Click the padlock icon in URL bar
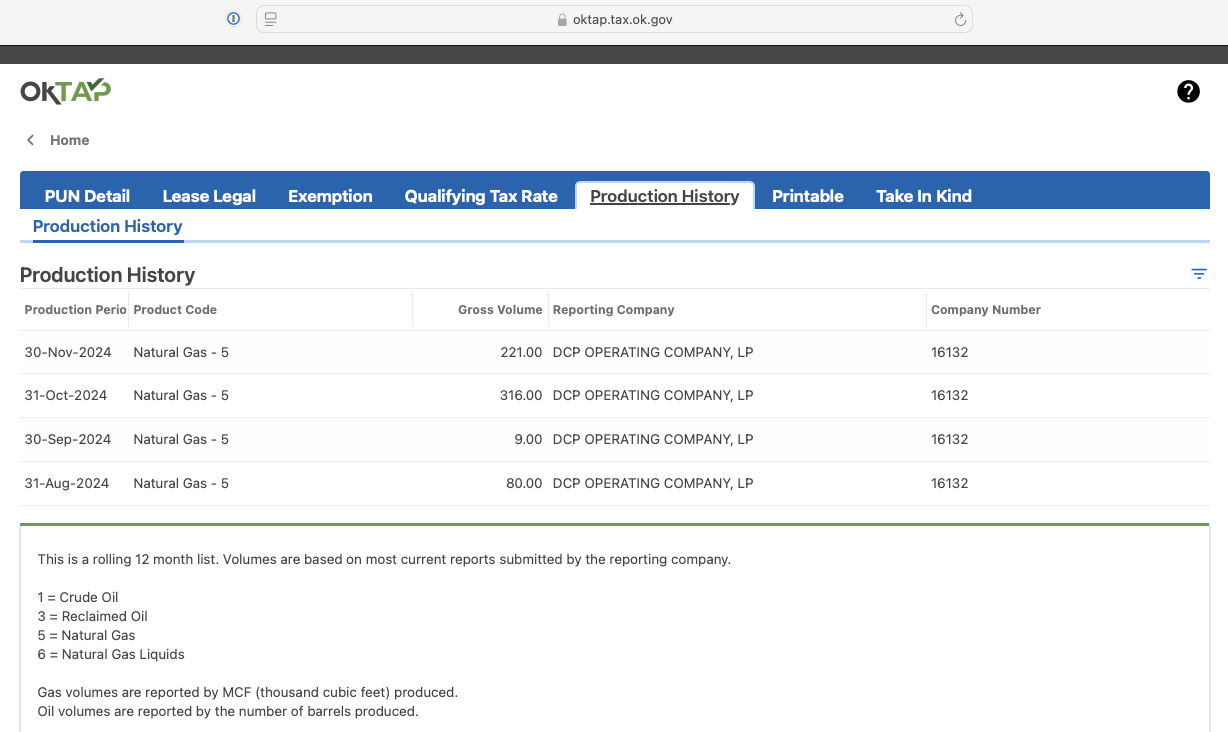Screen dimensions: 1228x732 click(562, 19)
